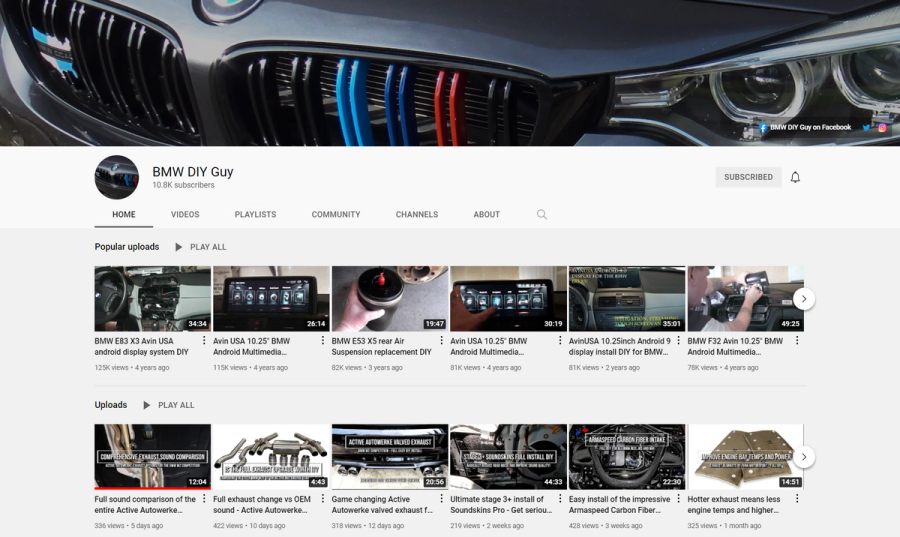900x537 pixels.
Task: Open the 20:56 valved exhaust thumbnail
Action: tap(390, 457)
